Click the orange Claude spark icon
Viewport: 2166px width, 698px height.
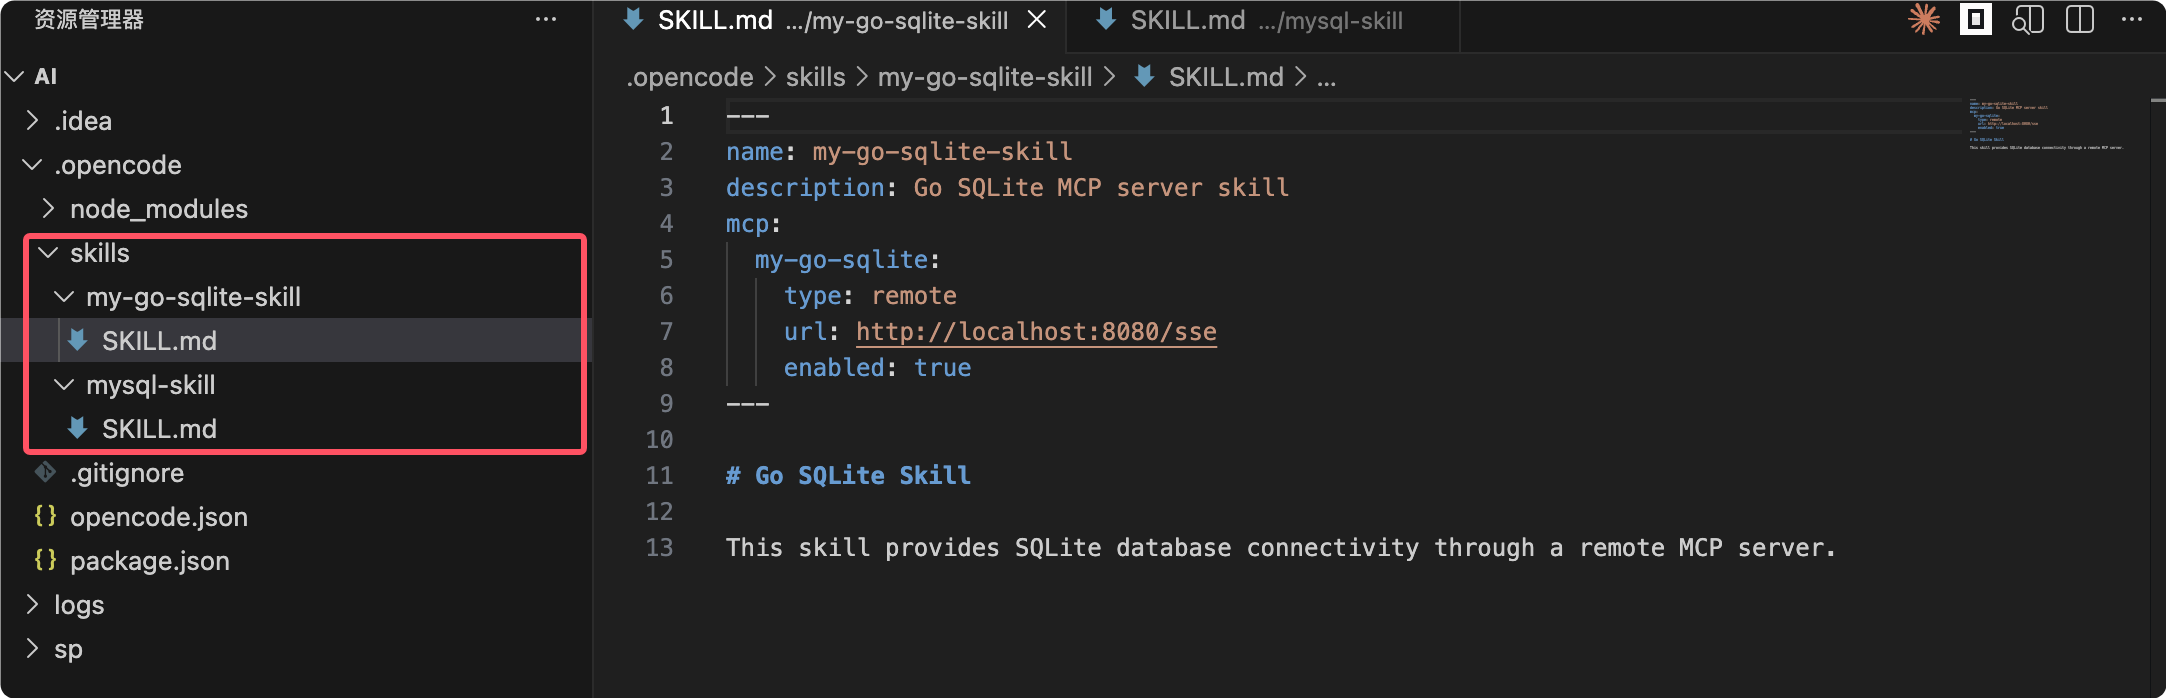[x=1924, y=19]
